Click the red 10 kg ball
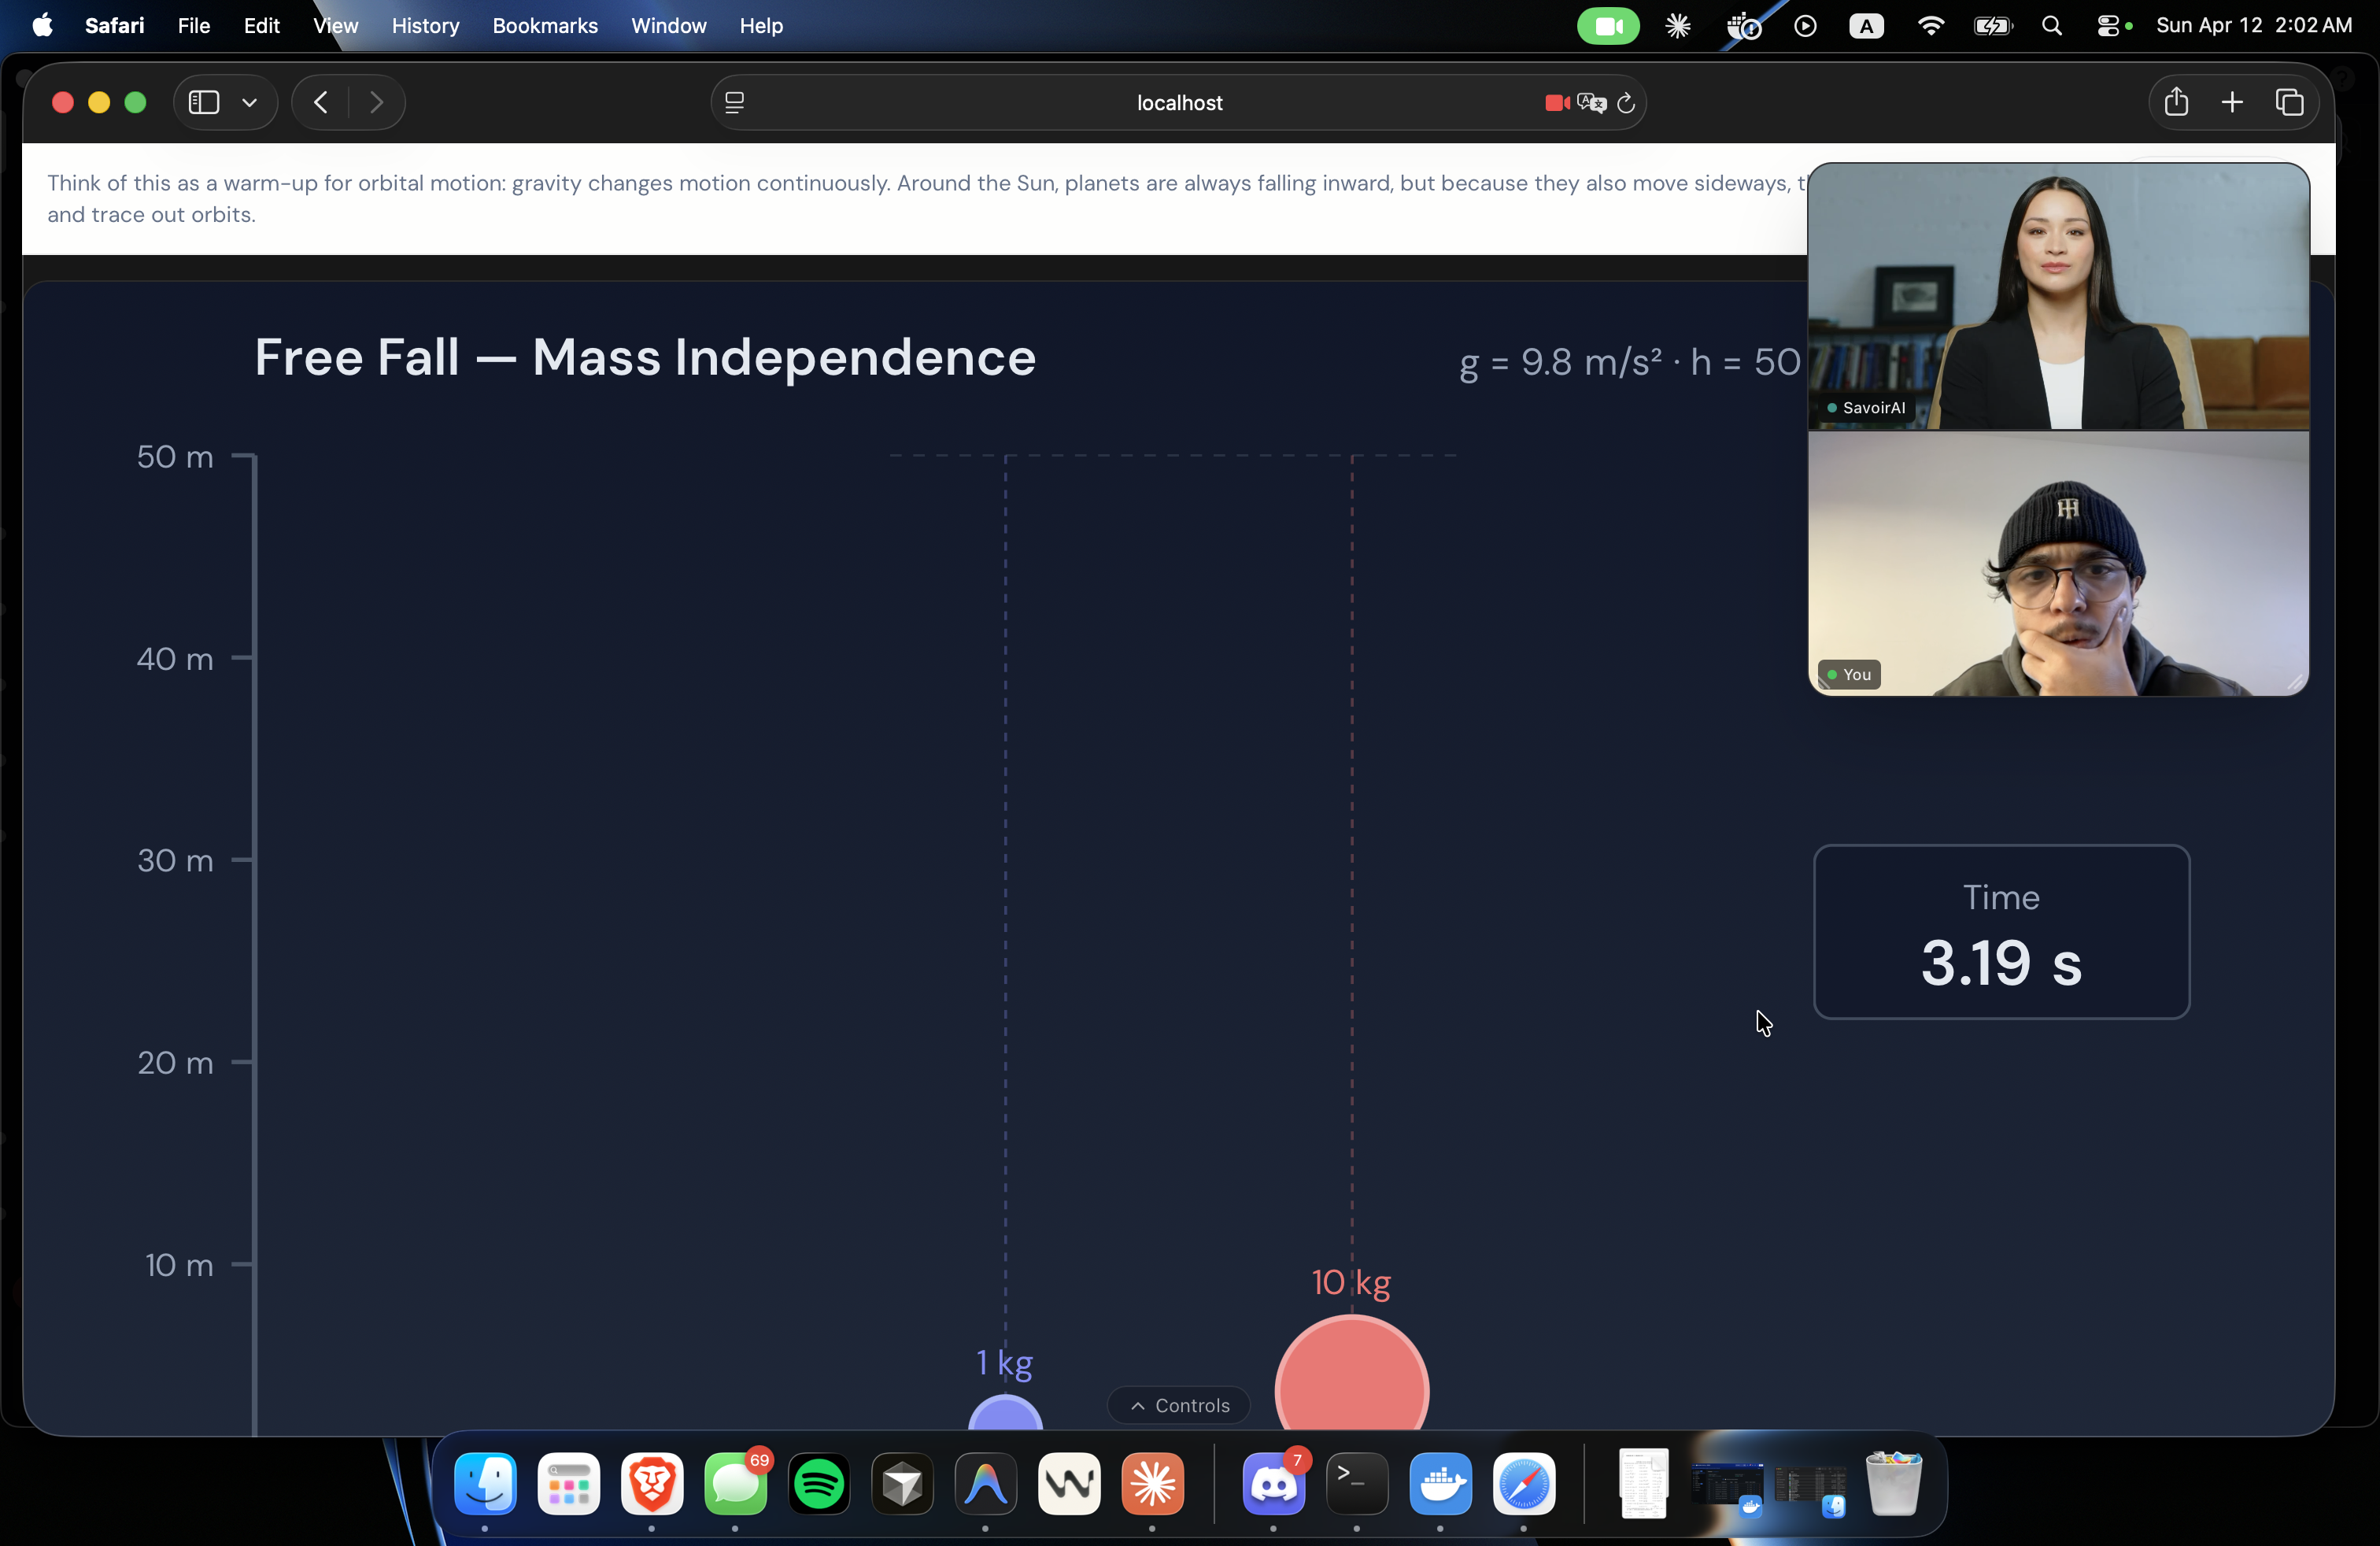This screenshot has height=1546, width=2380. pyautogui.click(x=1351, y=1380)
